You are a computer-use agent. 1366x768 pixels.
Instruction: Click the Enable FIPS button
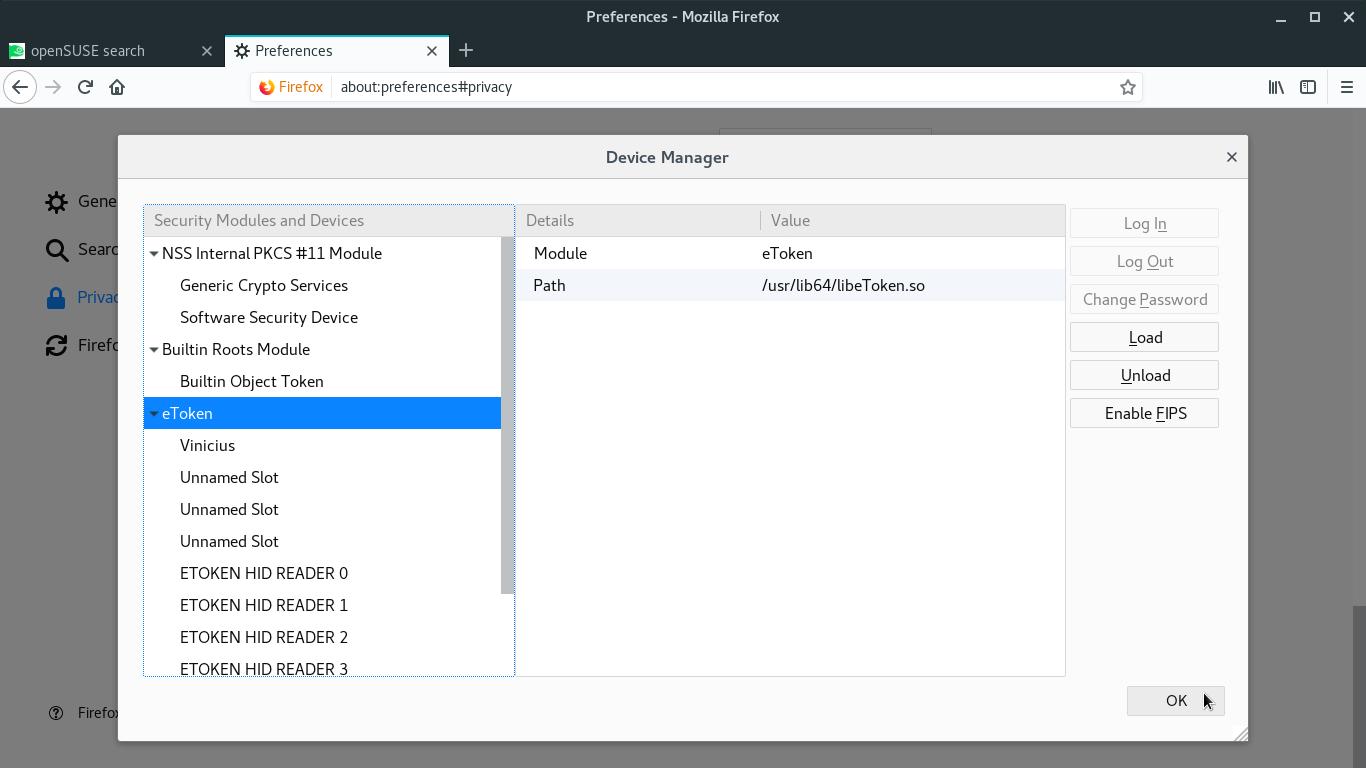click(1144, 414)
